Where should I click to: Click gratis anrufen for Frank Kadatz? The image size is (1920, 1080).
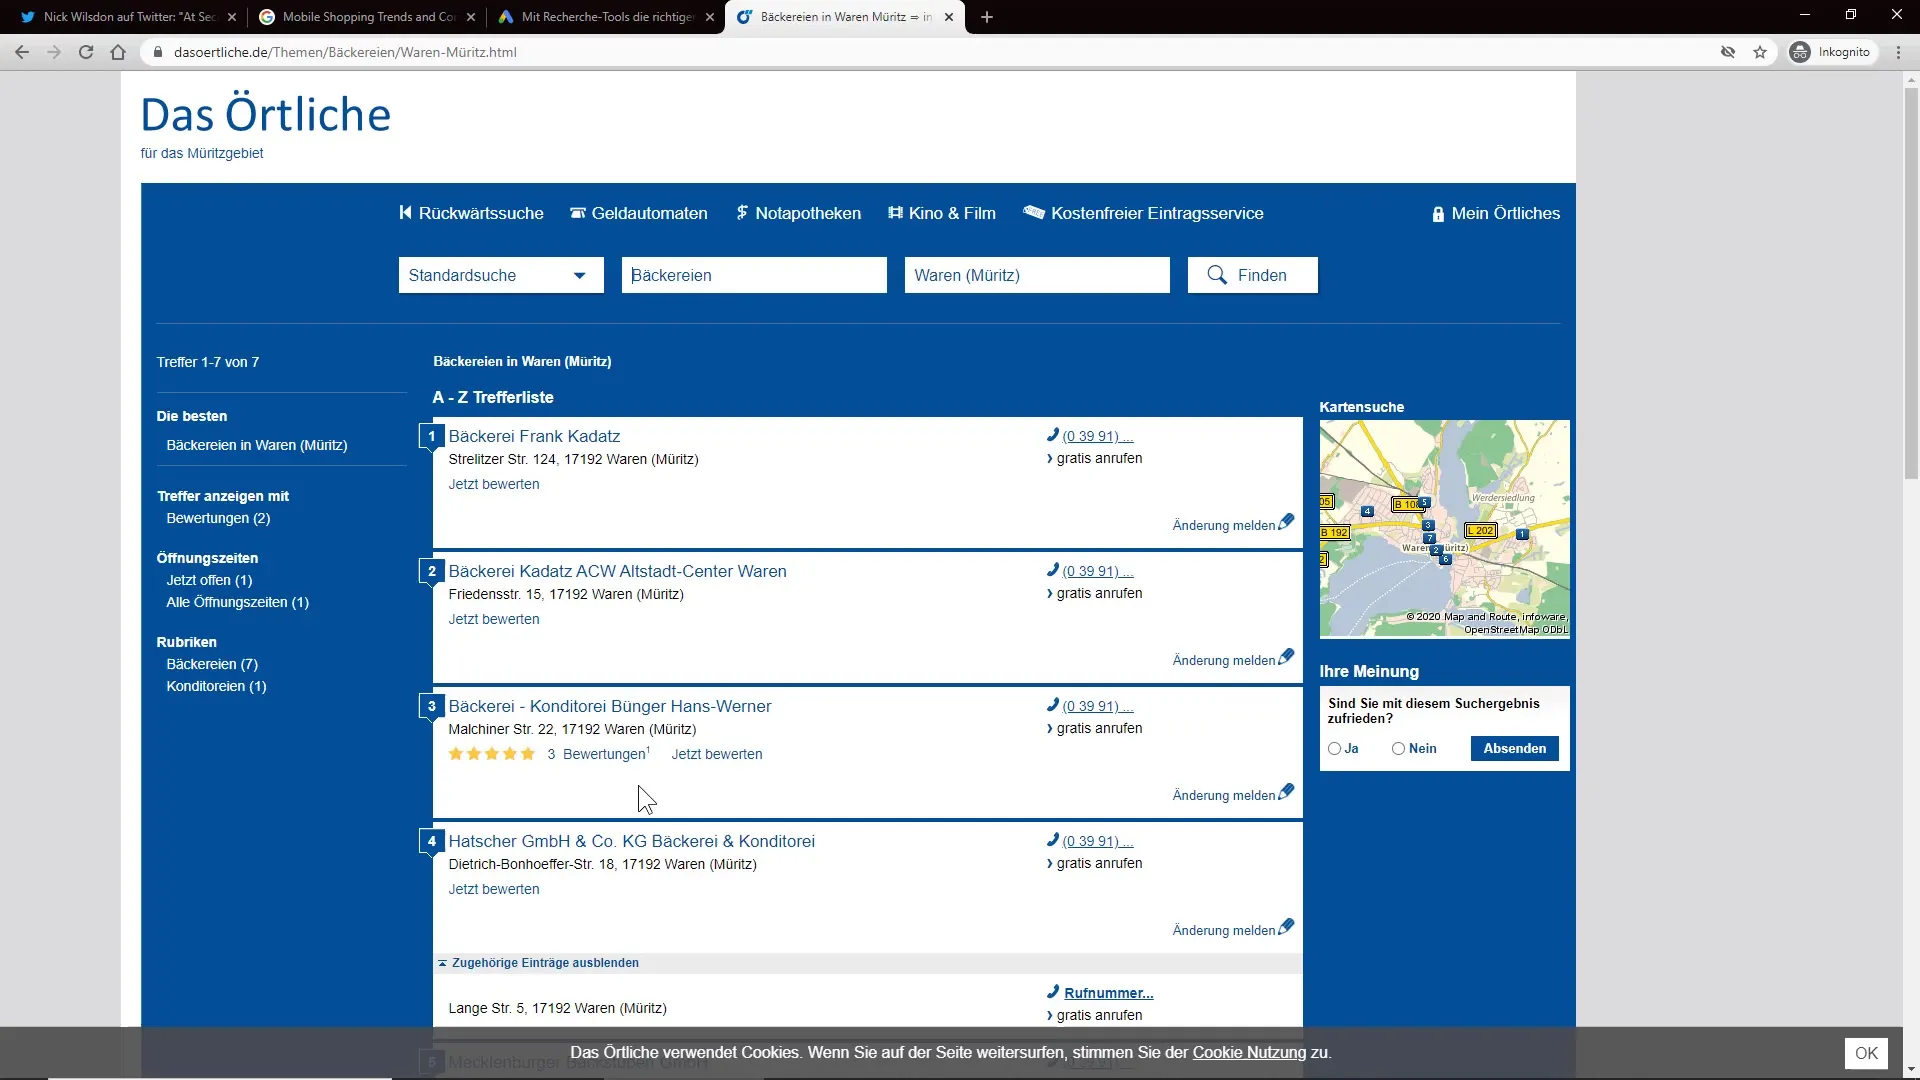pyautogui.click(x=1099, y=458)
